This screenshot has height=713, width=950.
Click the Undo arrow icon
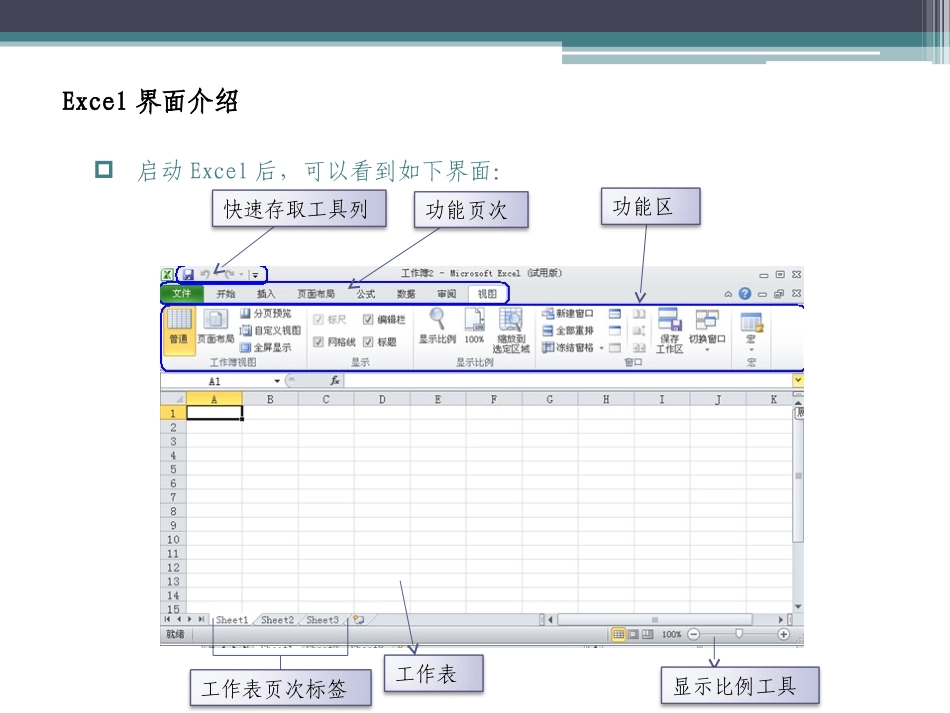[x=205, y=274]
